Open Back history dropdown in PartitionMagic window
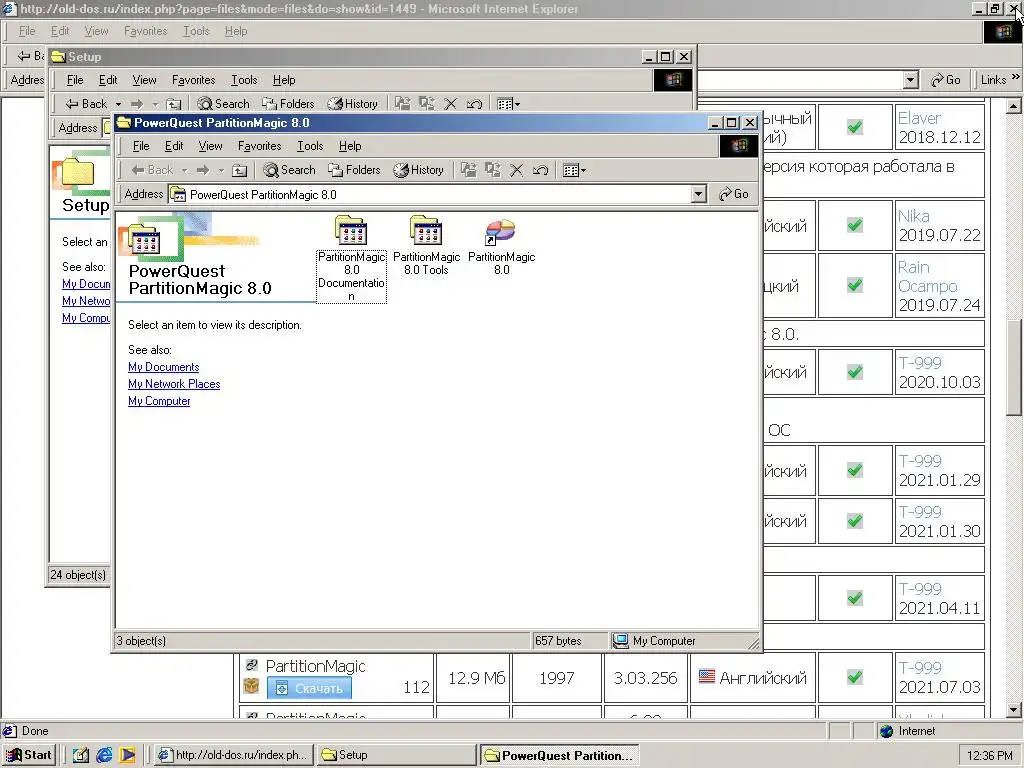This screenshot has height=768, width=1024. pos(184,170)
